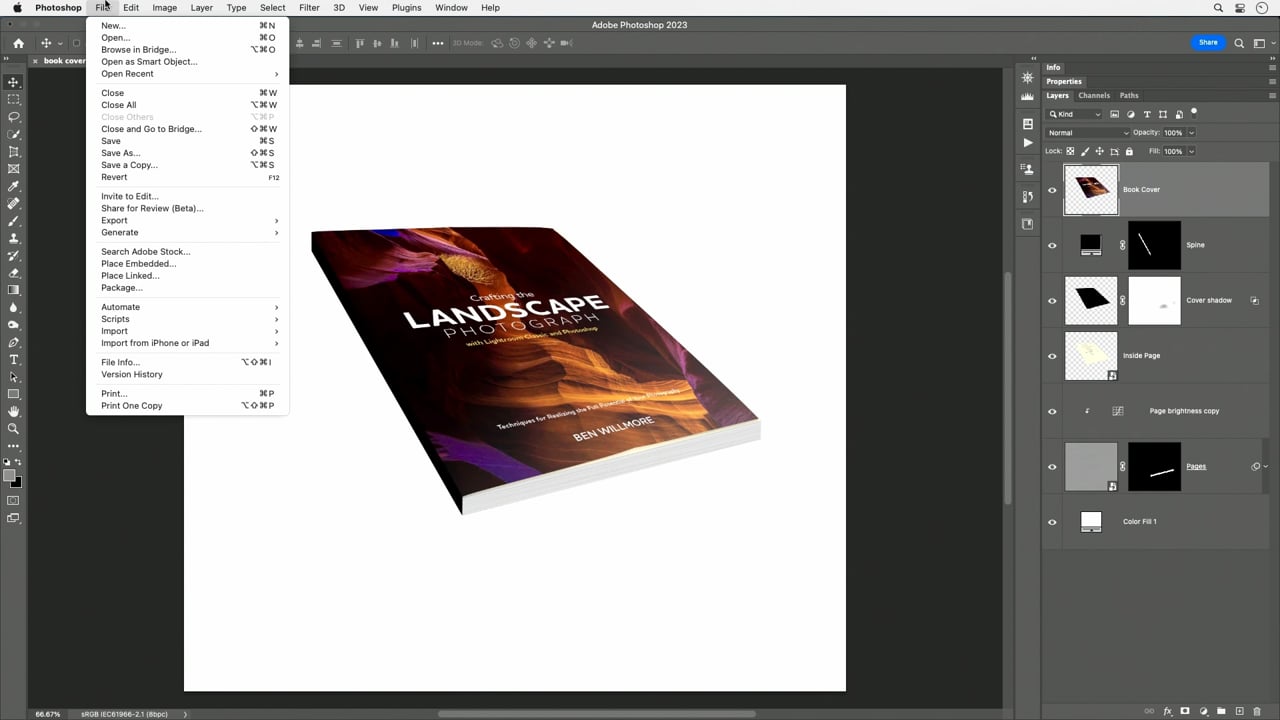Filter layers by type layers icon
The image size is (1280, 720).
[x=1147, y=114]
